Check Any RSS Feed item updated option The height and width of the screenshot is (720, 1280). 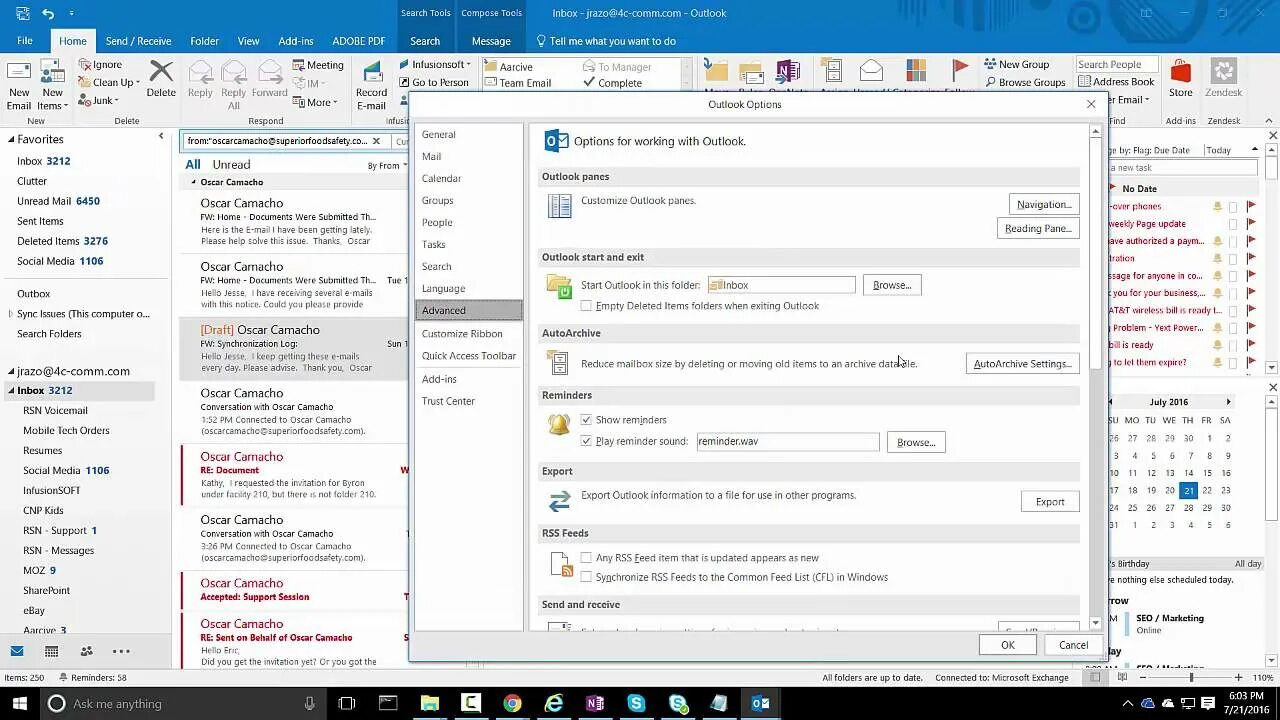[586, 558]
